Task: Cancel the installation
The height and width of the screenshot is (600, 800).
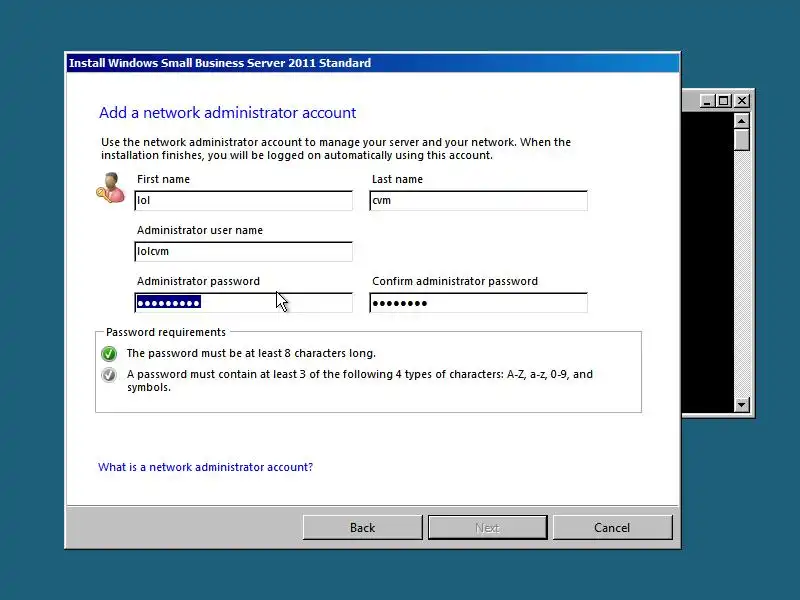Action: tap(612, 528)
